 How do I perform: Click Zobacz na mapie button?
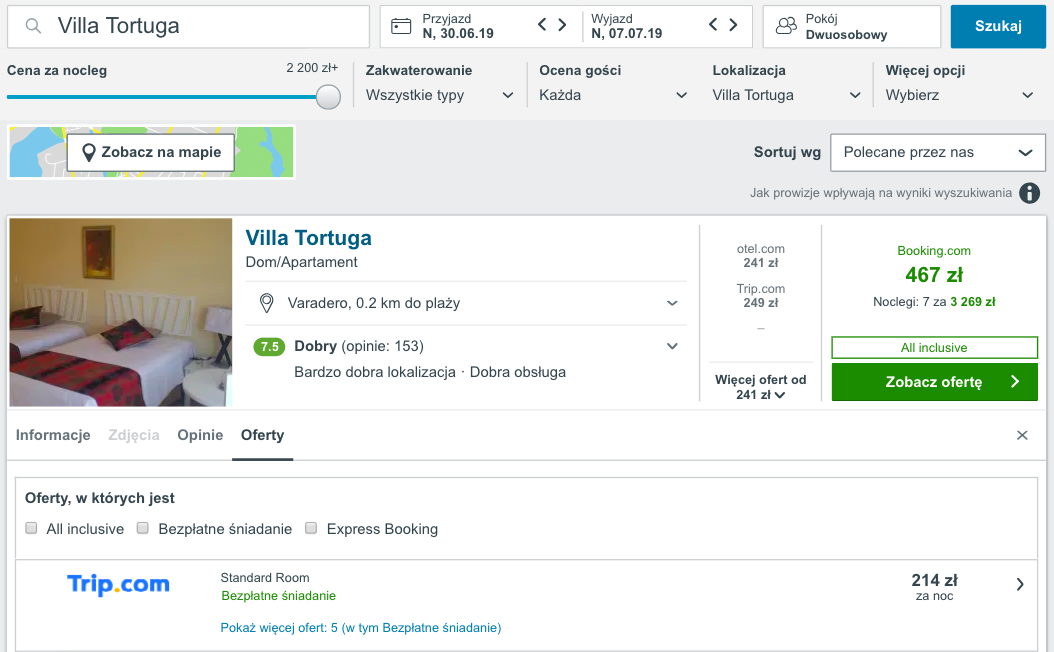tap(151, 153)
